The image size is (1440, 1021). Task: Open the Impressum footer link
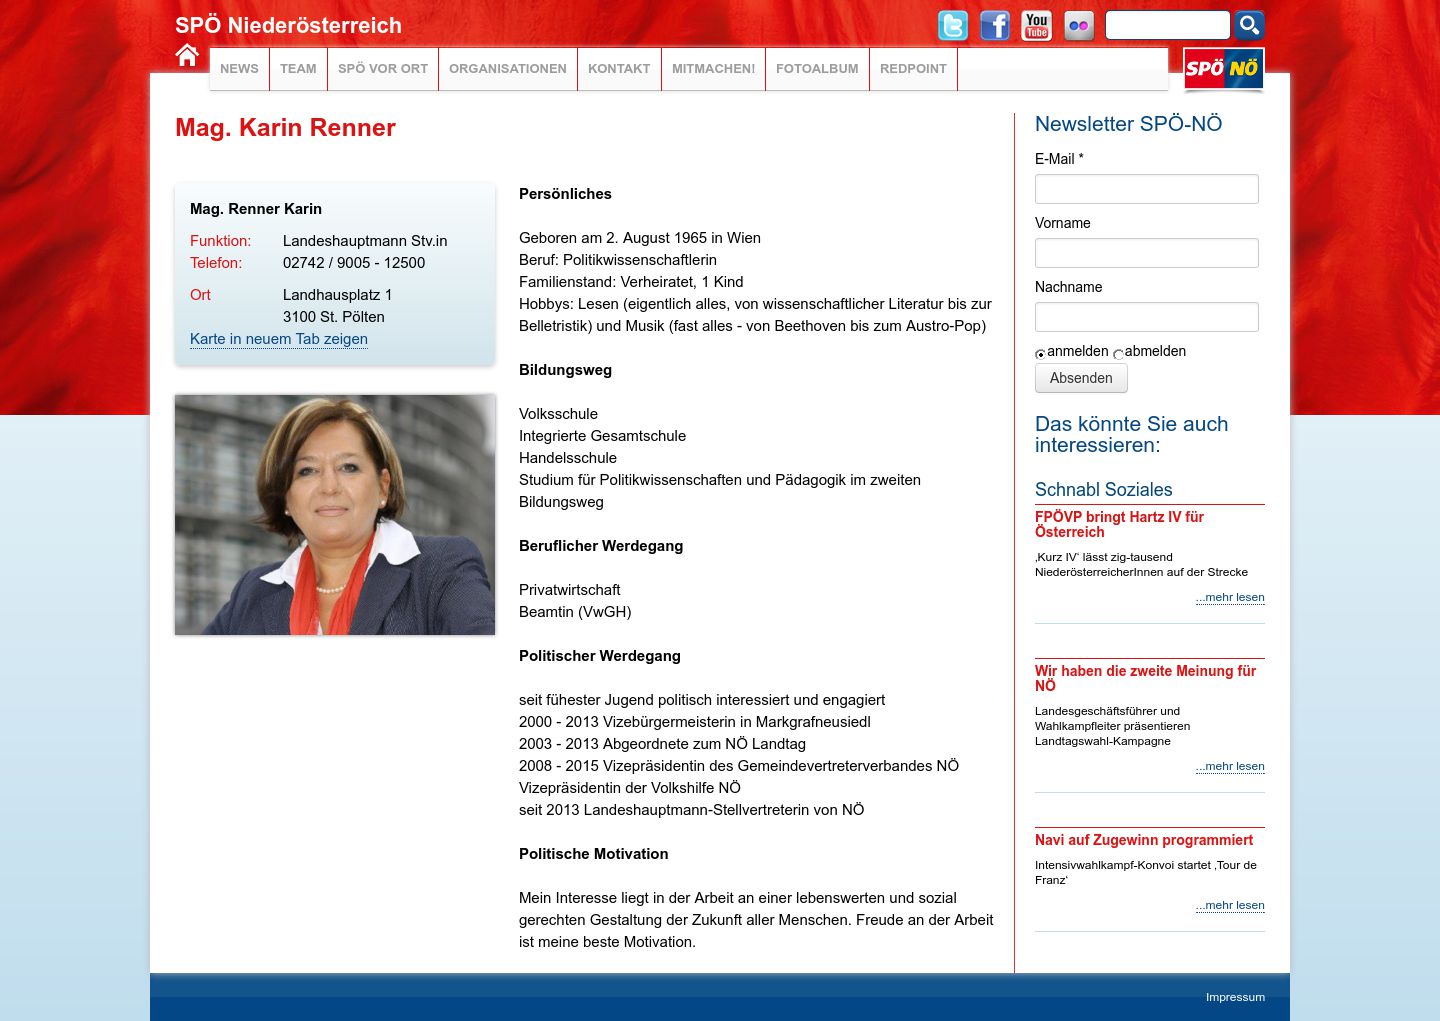[1235, 997]
